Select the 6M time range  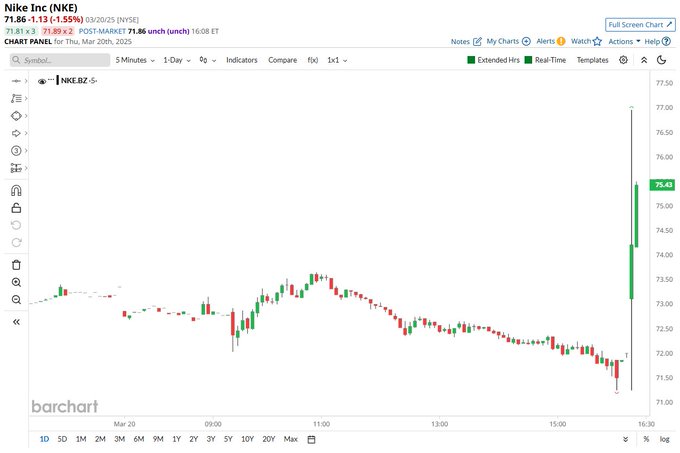[x=139, y=439]
